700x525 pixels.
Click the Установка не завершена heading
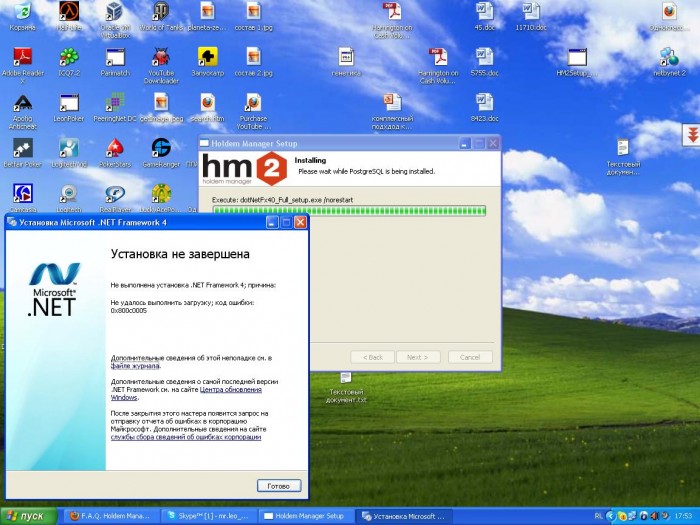pos(180,254)
